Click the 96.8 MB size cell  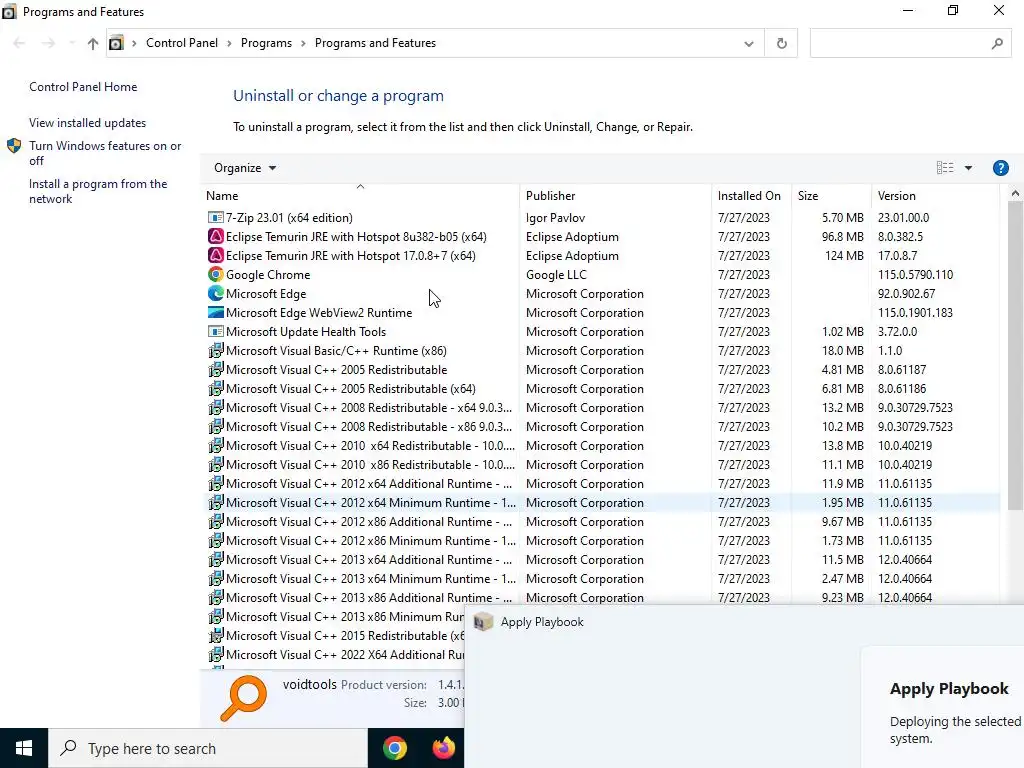point(842,236)
